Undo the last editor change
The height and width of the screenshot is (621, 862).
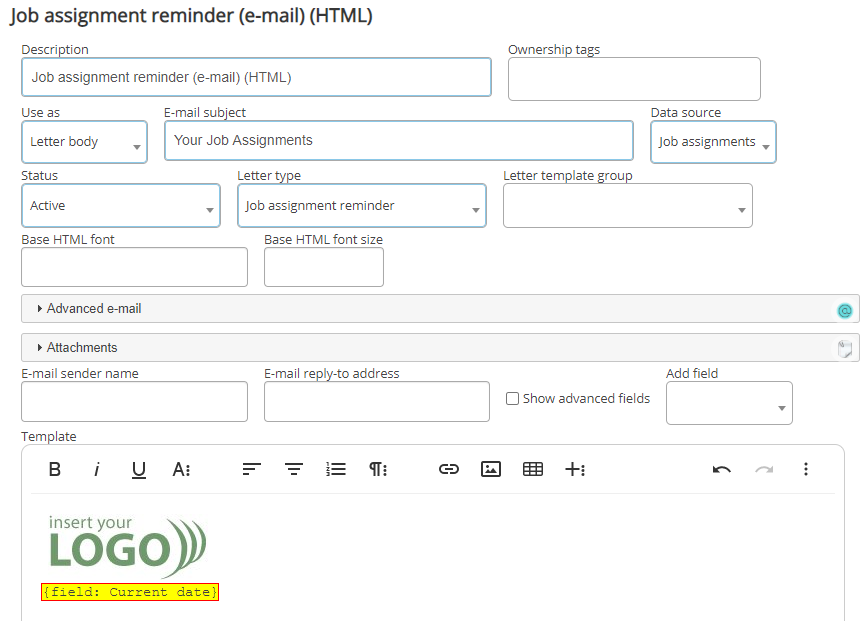[x=722, y=469]
